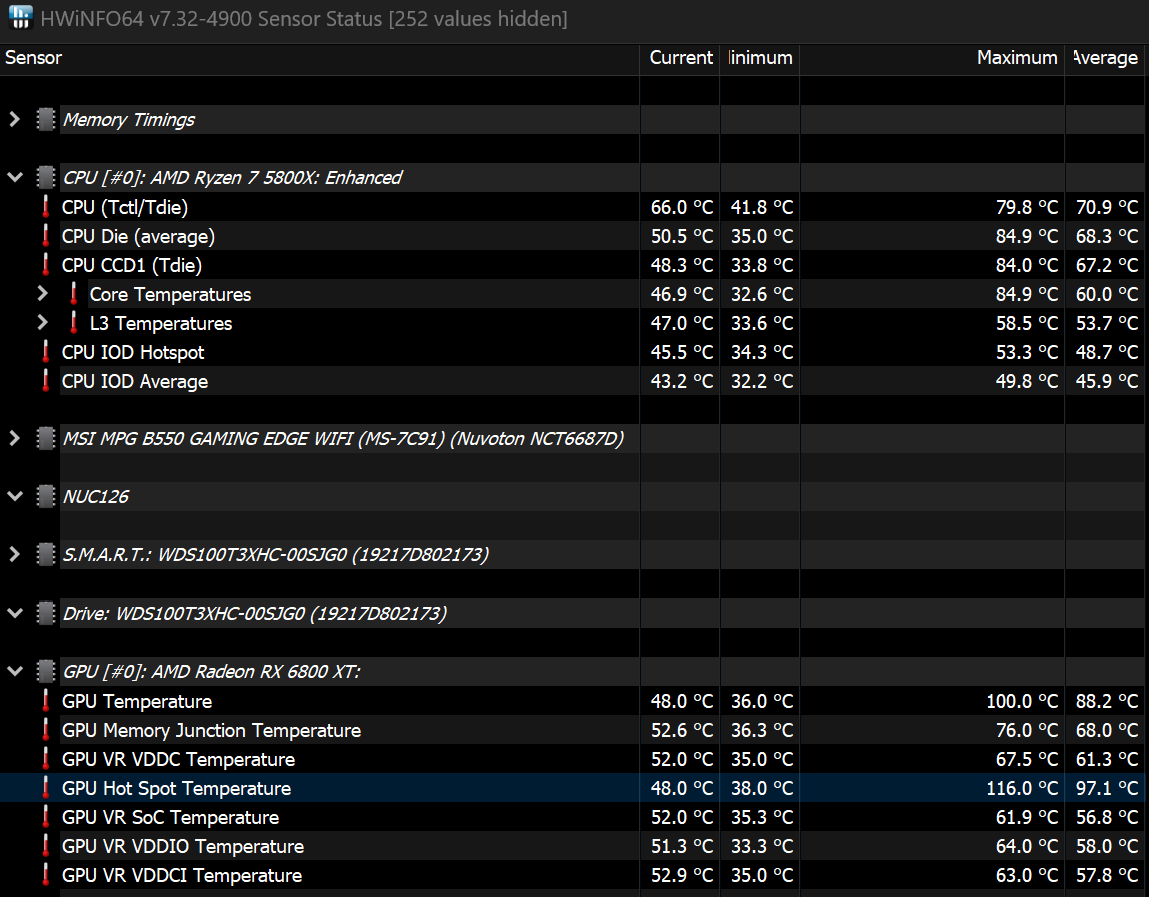Collapse the GPU AMD Radeon RX 6800 XT group
Viewport: 1149px width, 897px height.
coord(15,671)
